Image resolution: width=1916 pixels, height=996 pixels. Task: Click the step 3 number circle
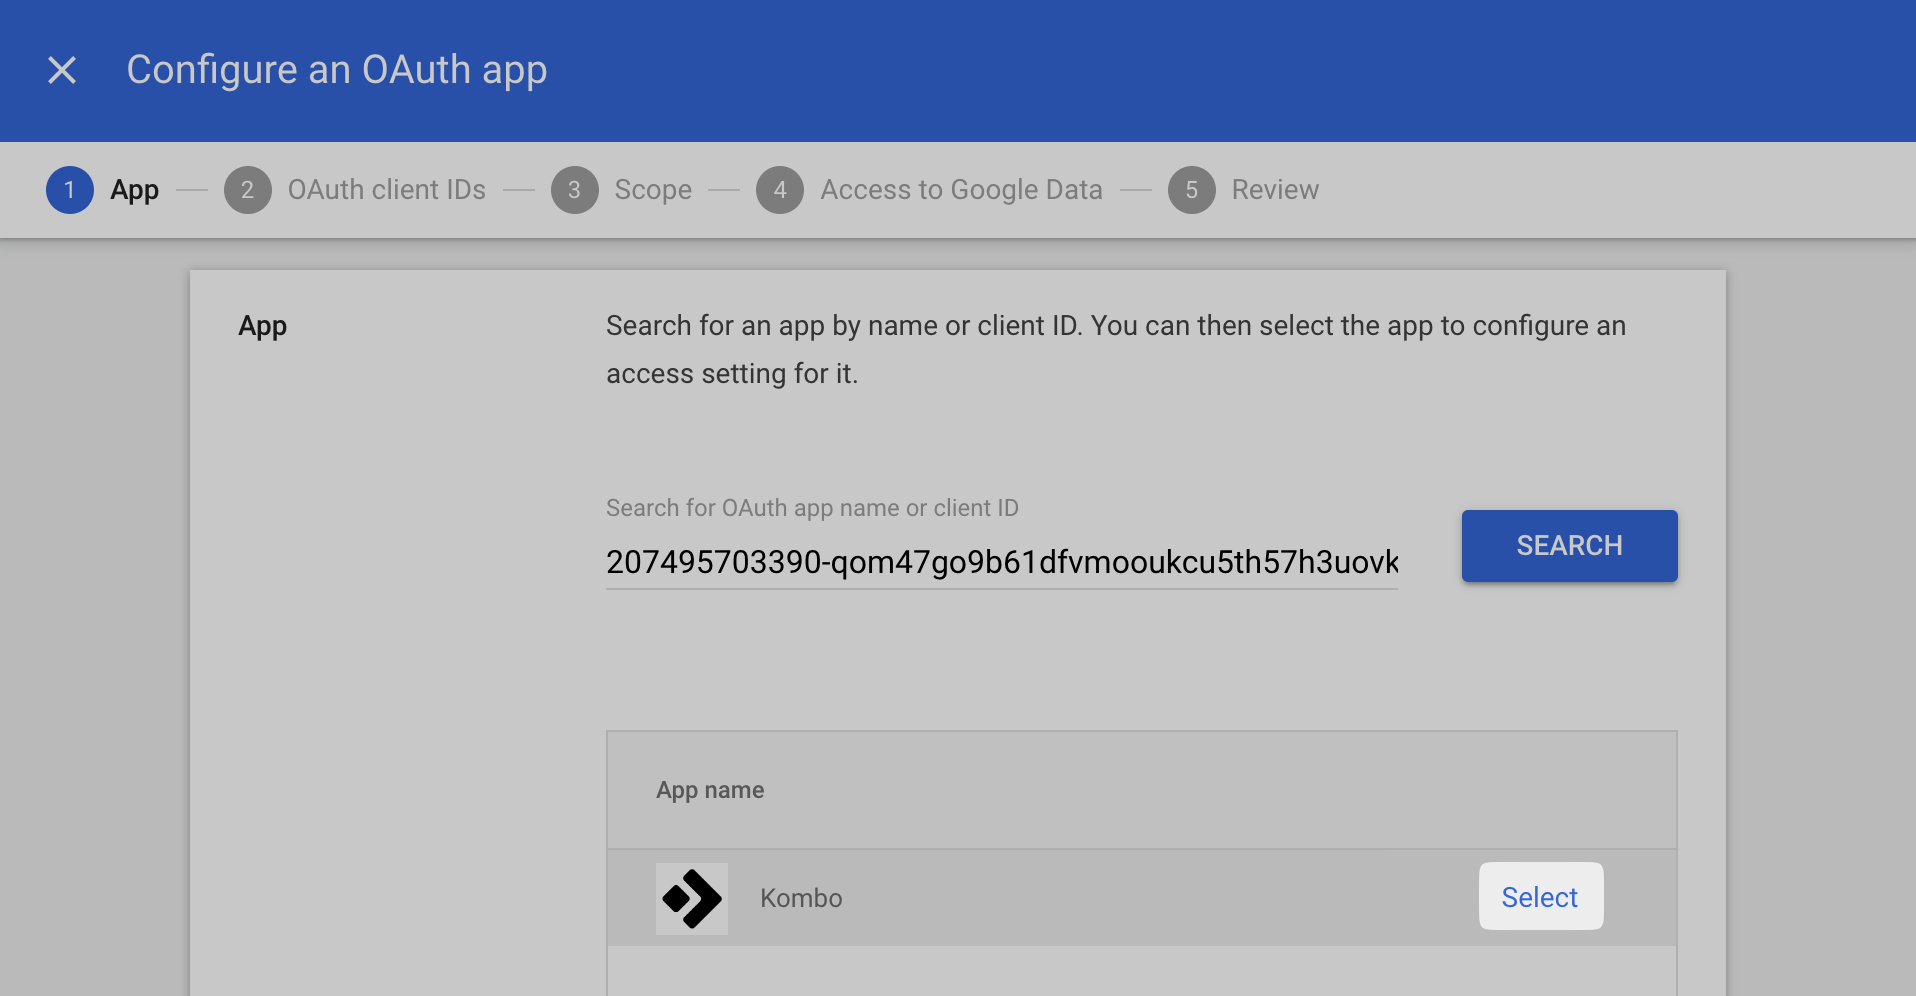tap(575, 190)
